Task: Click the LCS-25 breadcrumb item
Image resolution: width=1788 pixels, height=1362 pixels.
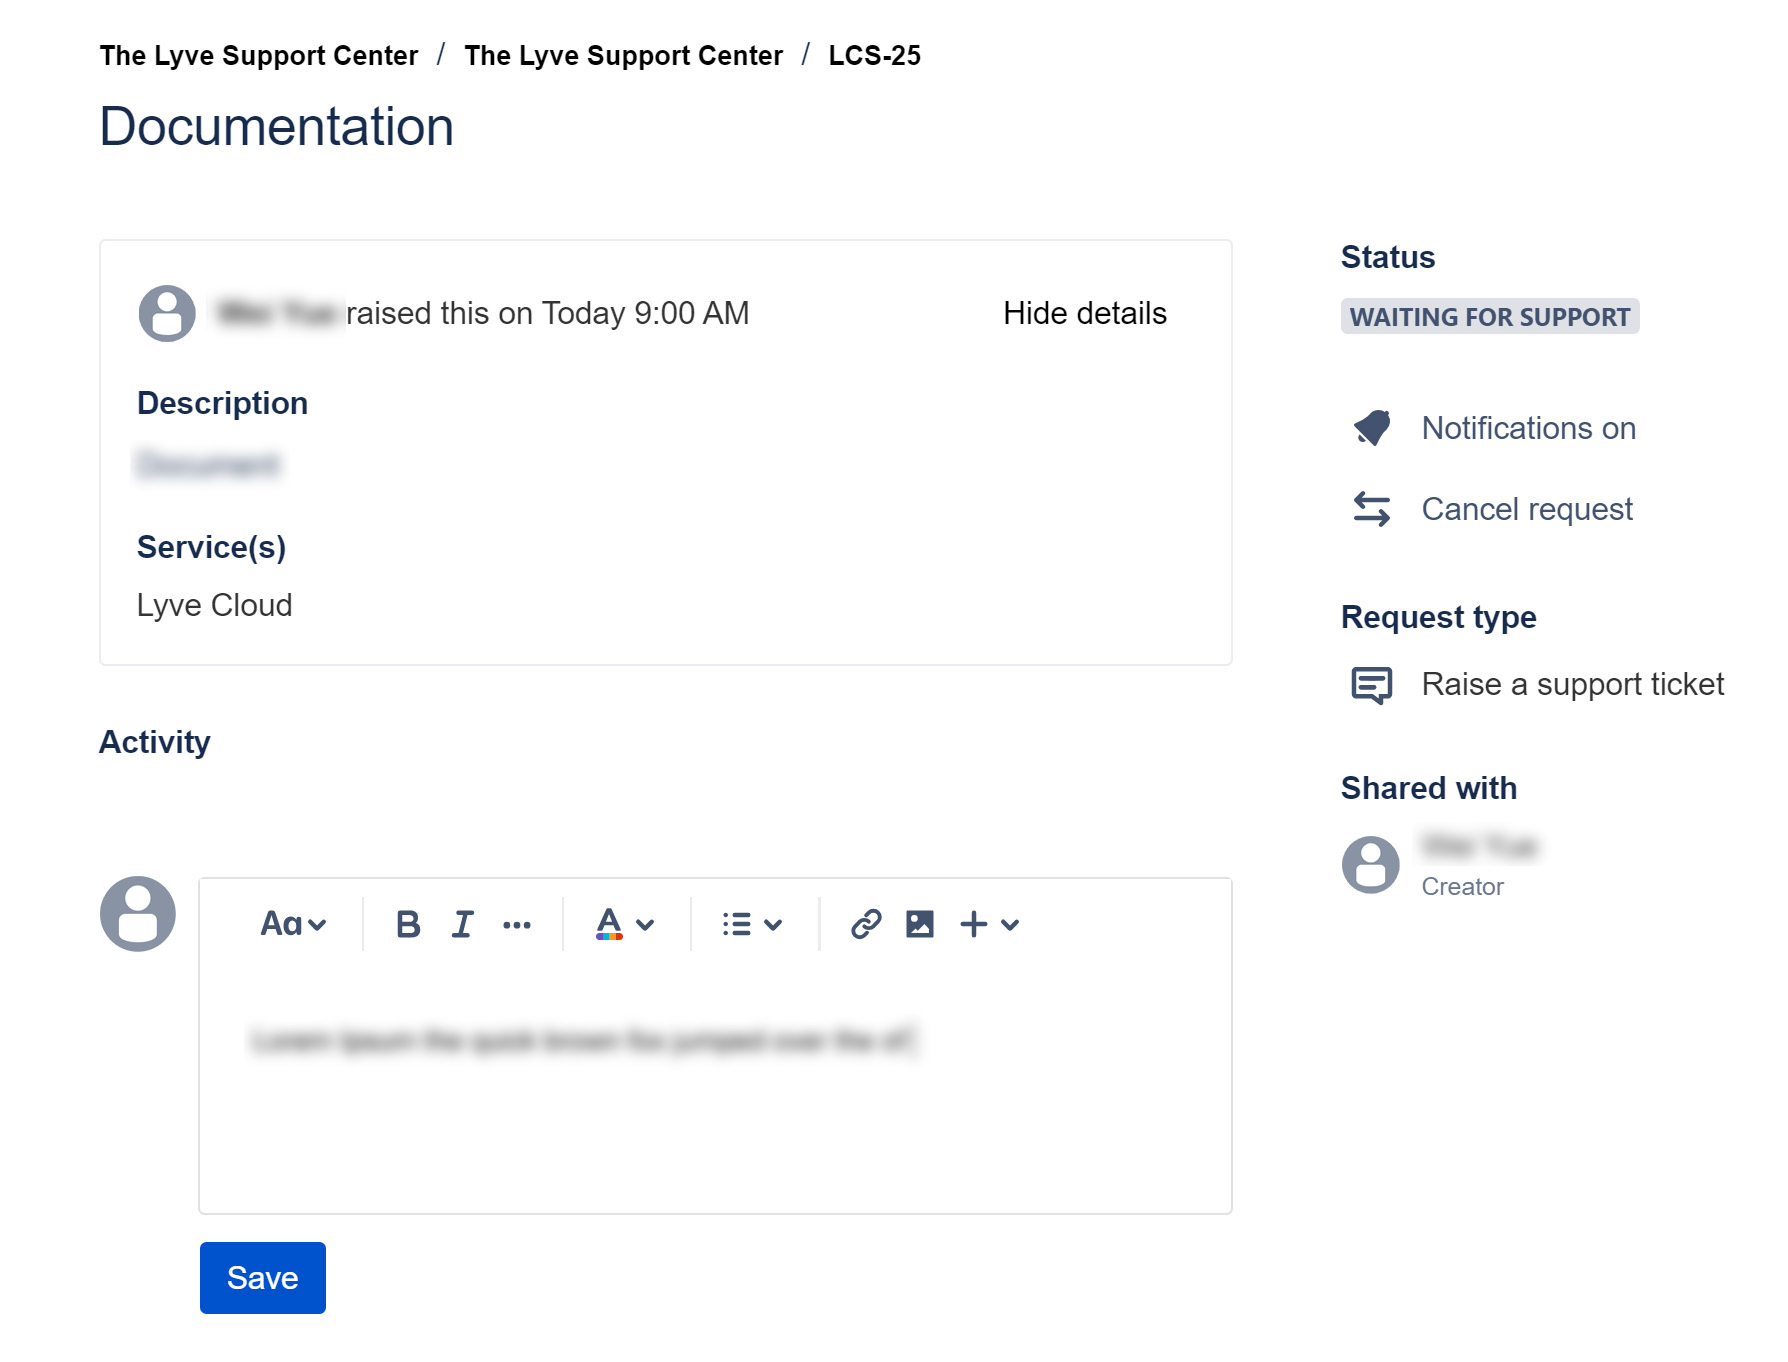Action: (874, 55)
